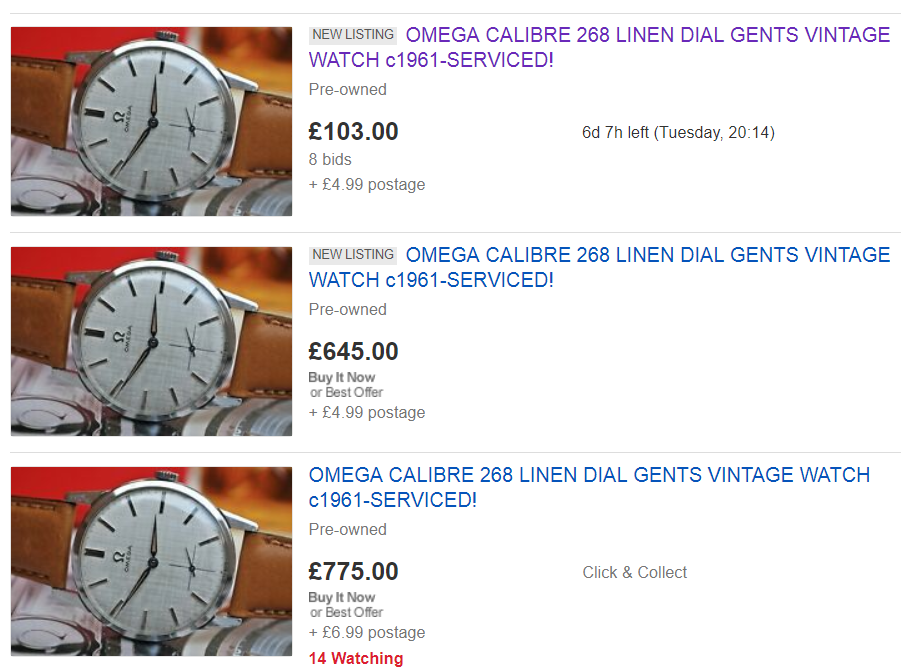Open the Omega title without a New Listing badge
920x670 pixels.
[x=589, y=487]
